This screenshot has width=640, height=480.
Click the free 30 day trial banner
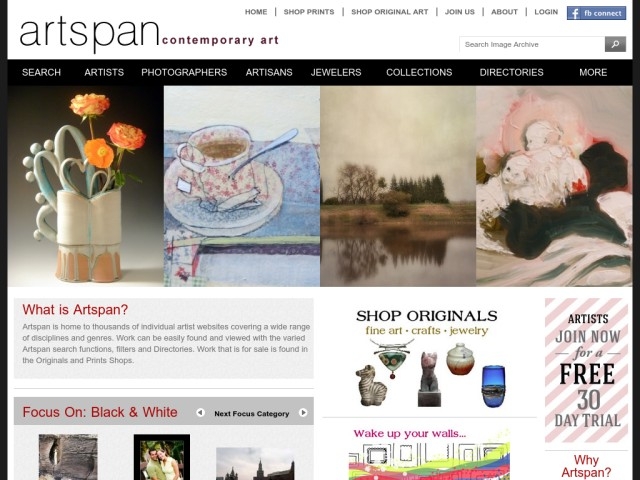pyautogui.click(x=586, y=370)
